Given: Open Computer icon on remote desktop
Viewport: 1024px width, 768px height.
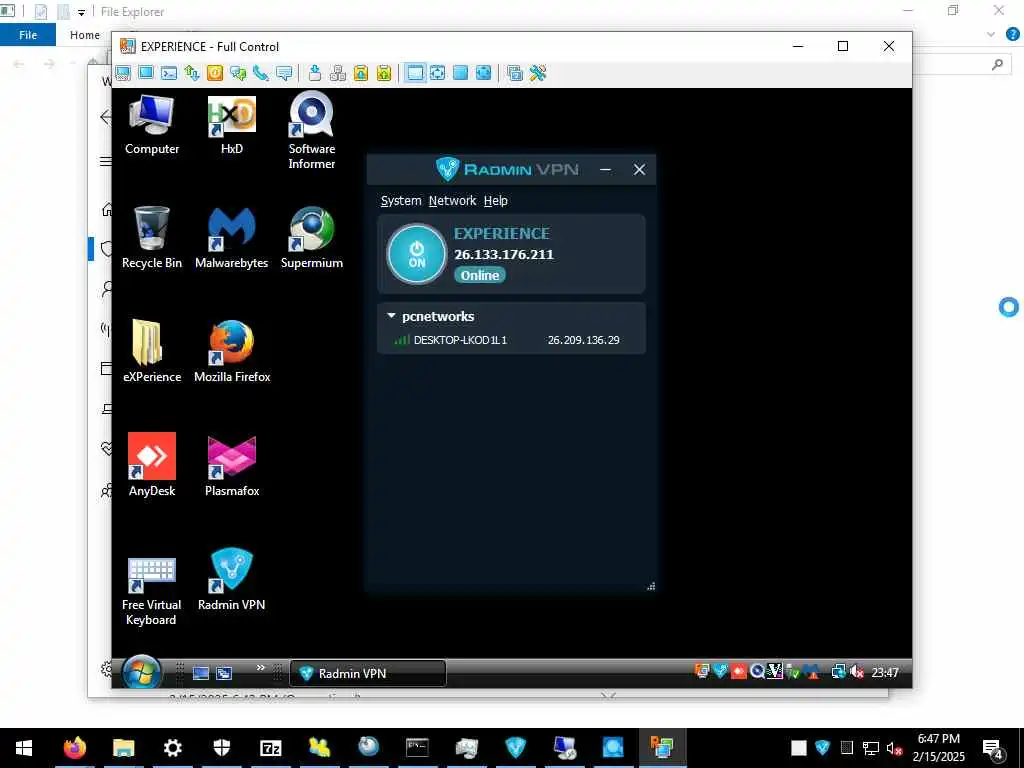Looking at the screenshot, I should (152, 125).
